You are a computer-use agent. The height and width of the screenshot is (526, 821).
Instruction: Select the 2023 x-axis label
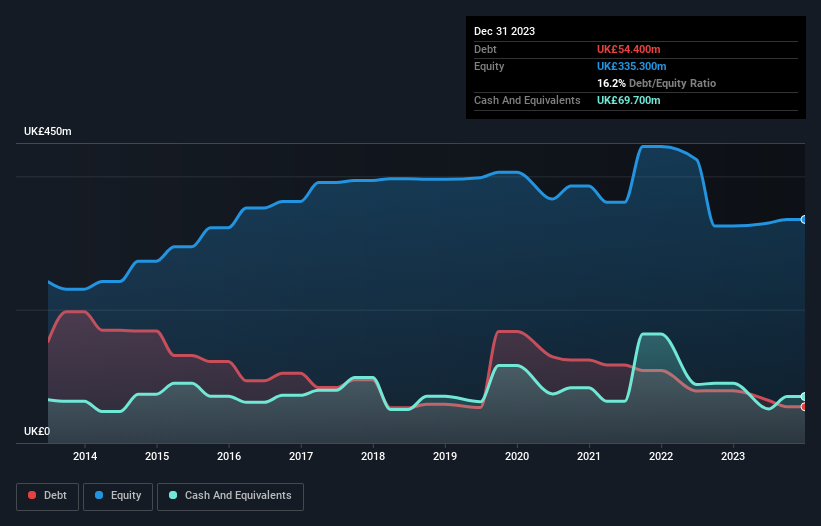(x=733, y=456)
